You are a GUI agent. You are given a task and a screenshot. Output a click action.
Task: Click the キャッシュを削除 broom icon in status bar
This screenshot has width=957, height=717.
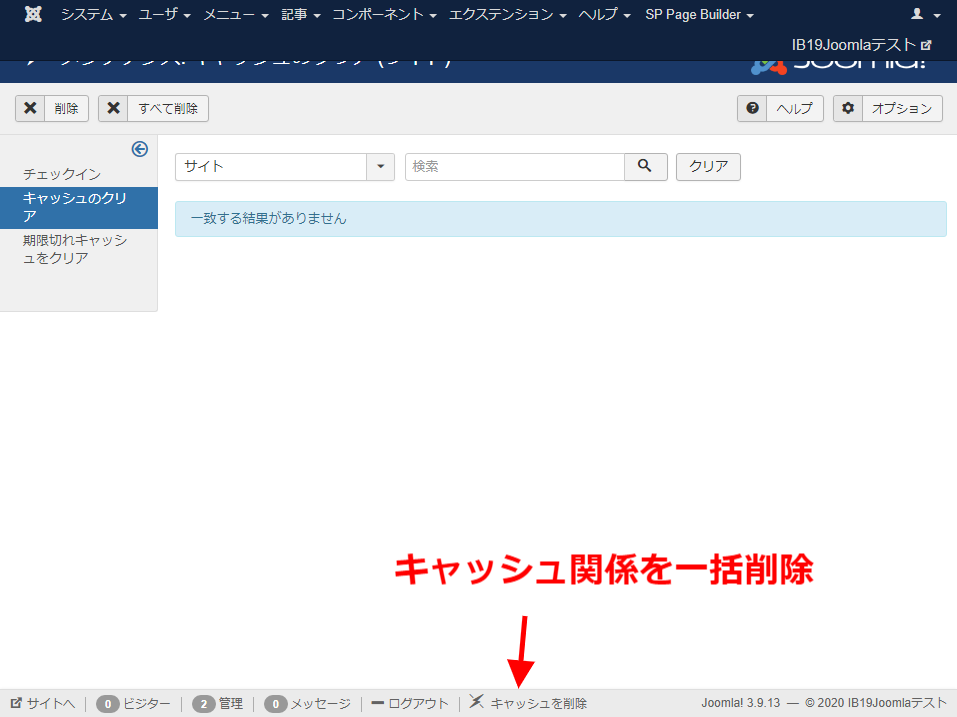[475, 703]
